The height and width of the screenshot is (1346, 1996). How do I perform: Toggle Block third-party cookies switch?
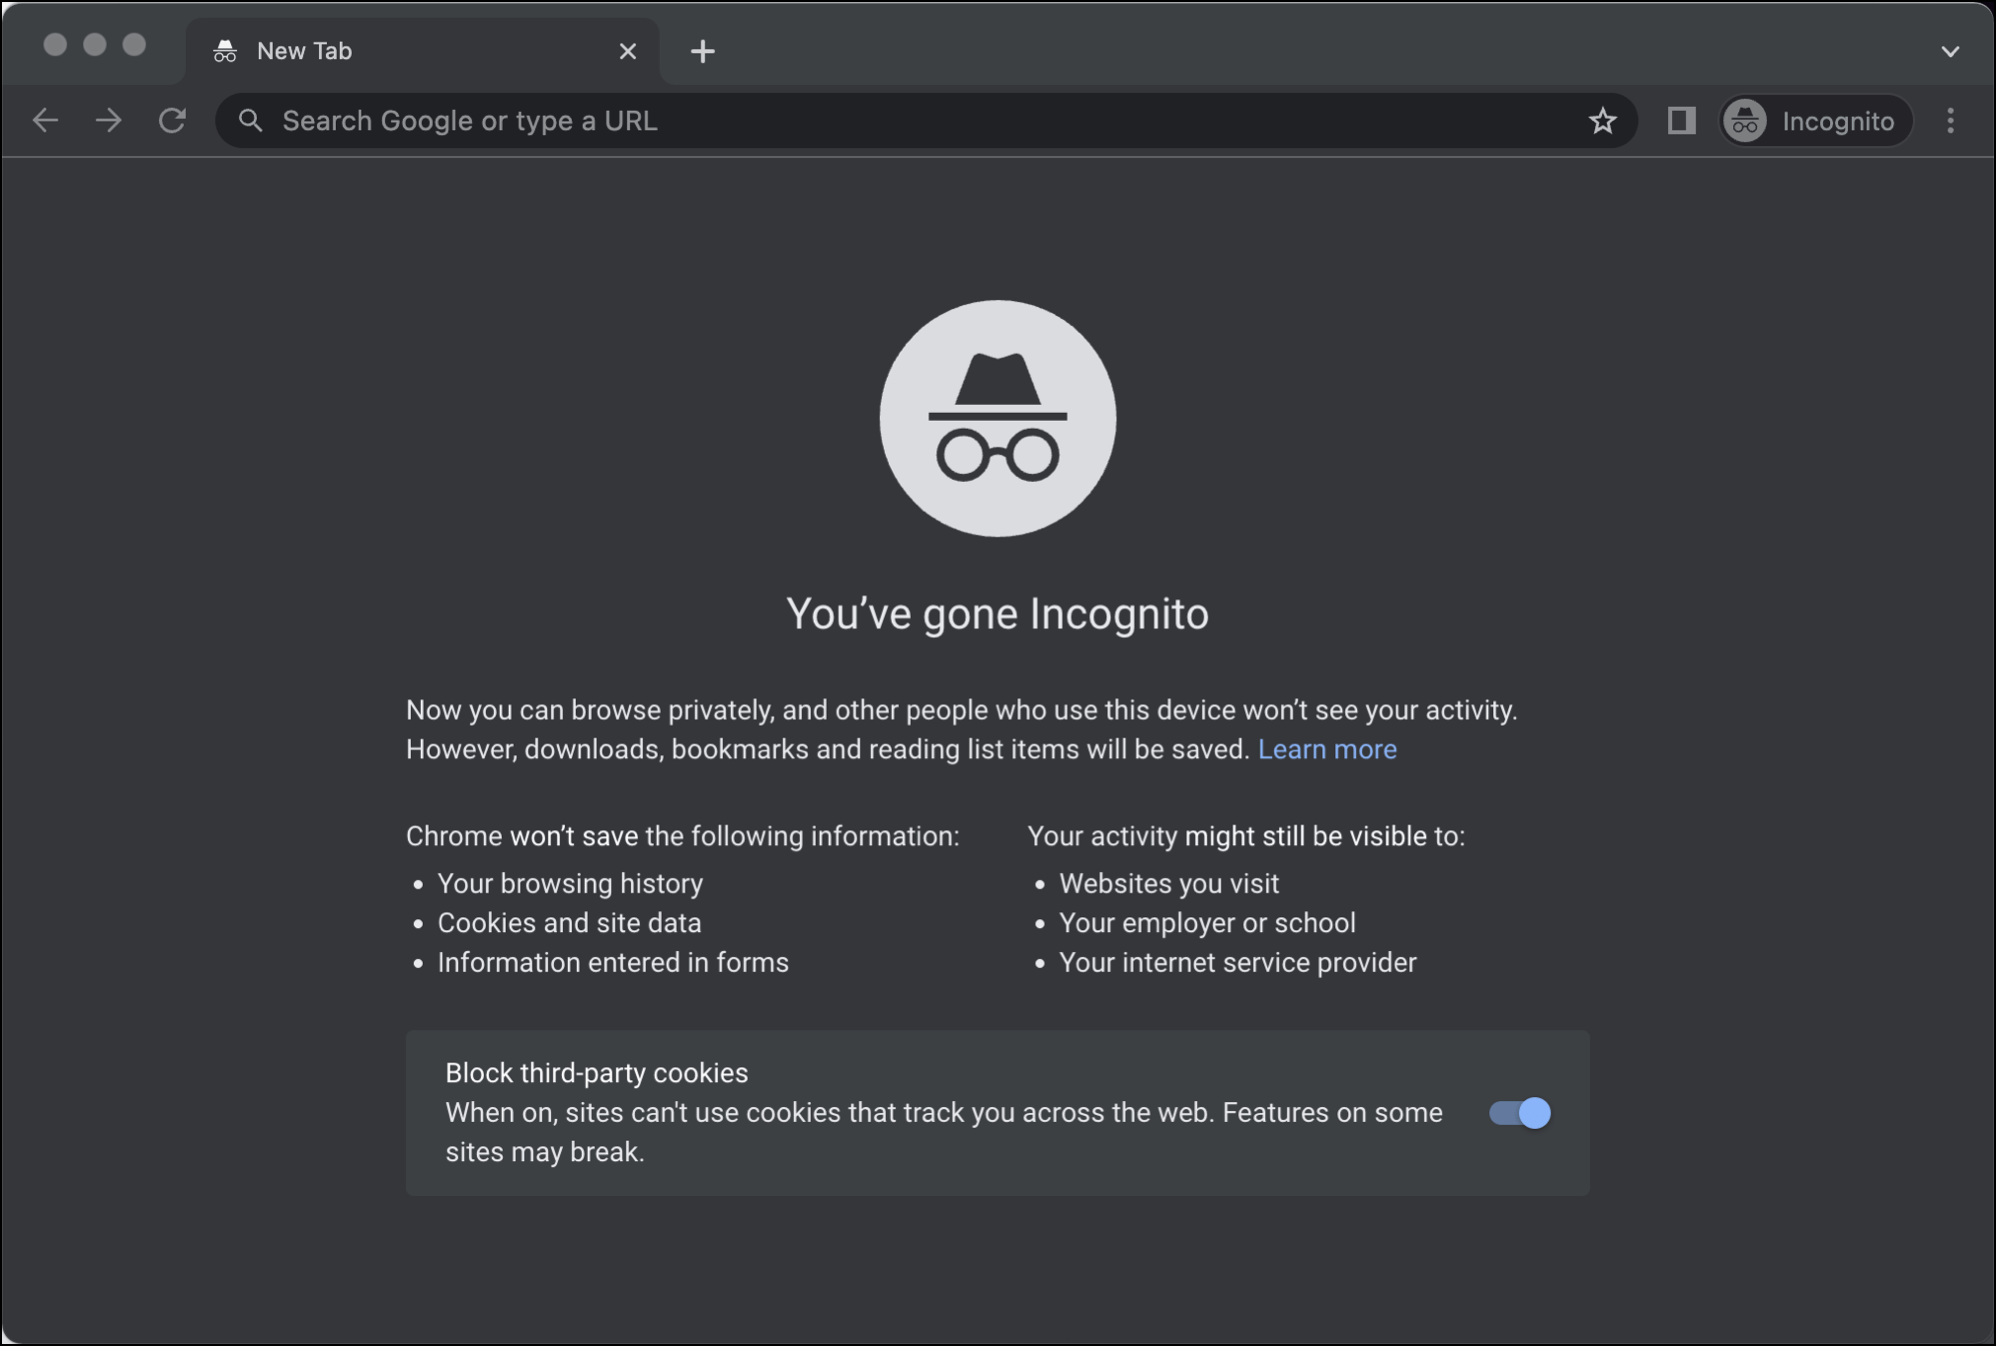click(1519, 1113)
